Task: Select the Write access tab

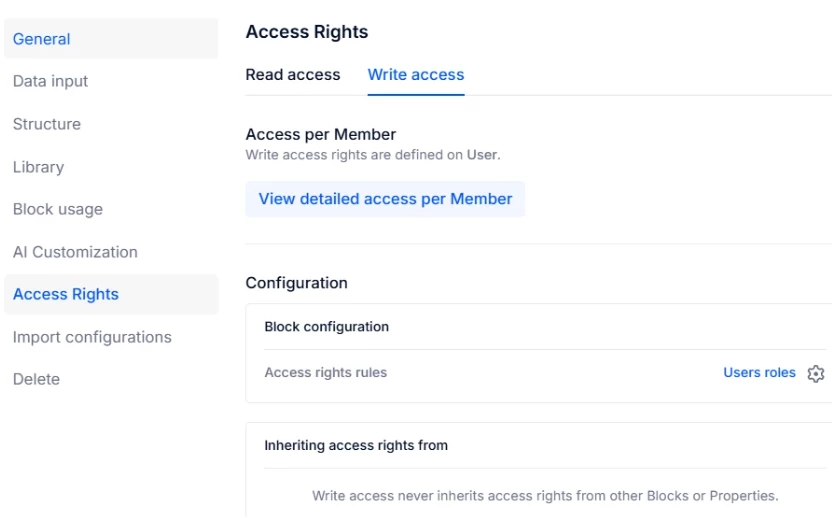Action: click(416, 75)
